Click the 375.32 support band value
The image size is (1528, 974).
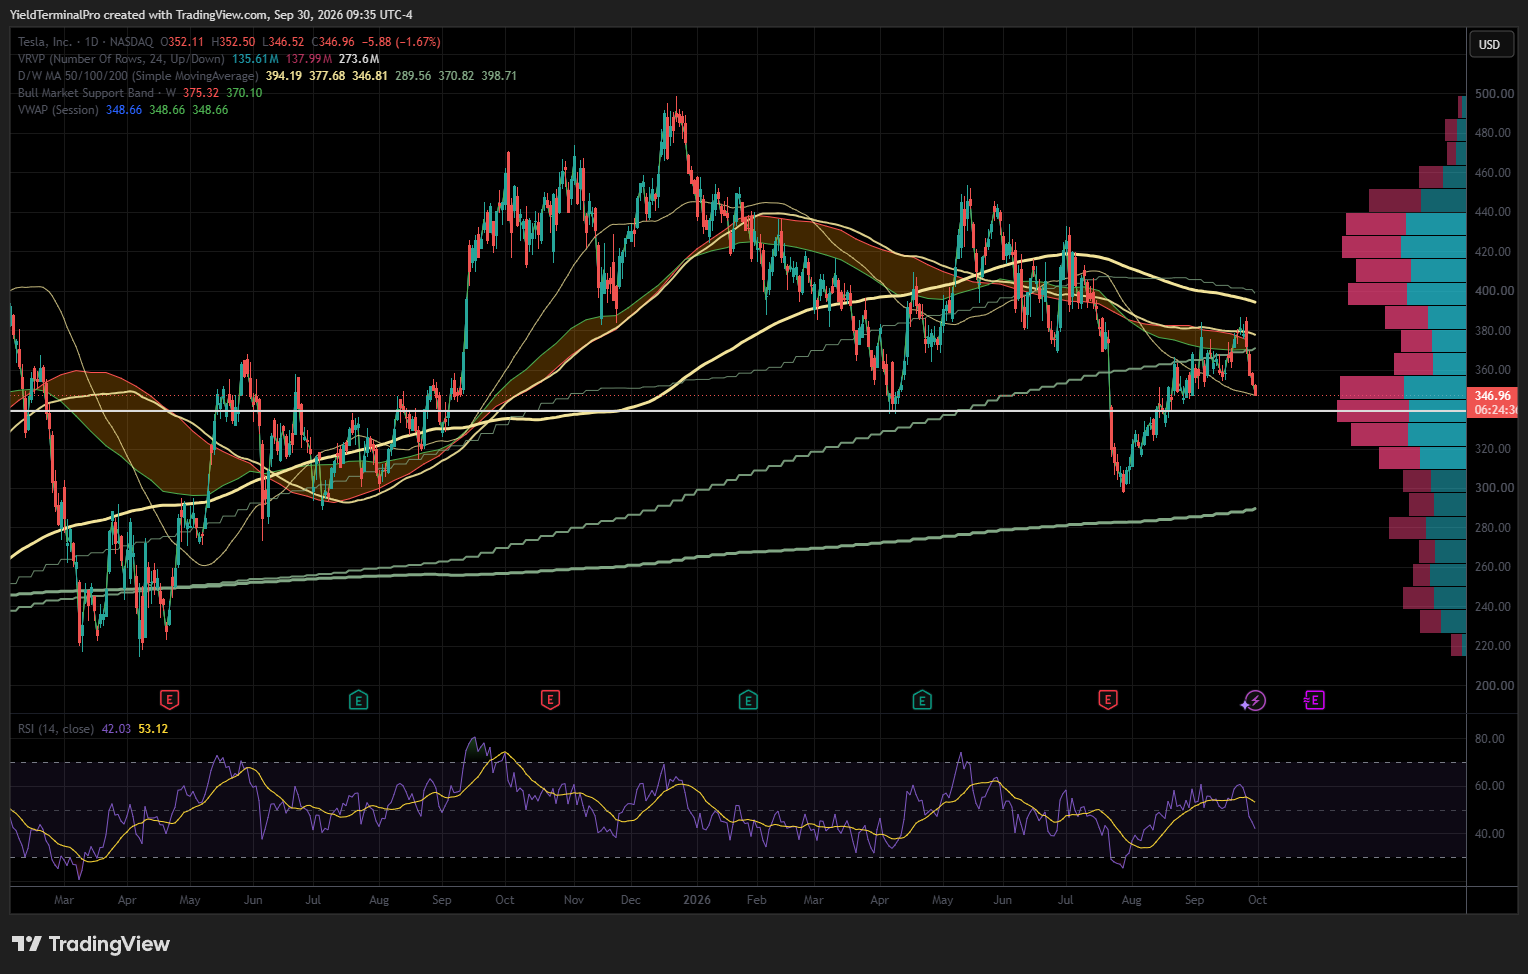(201, 93)
